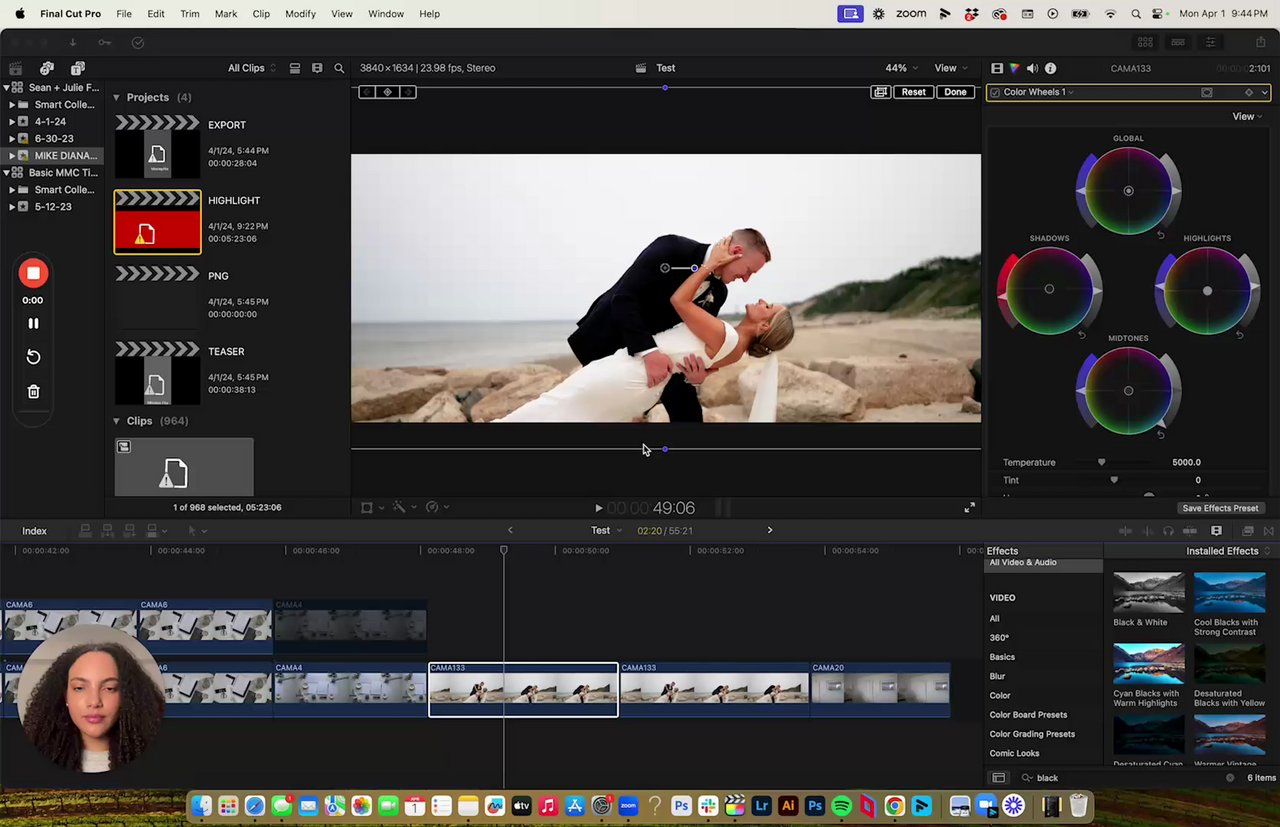The height and width of the screenshot is (827, 1280).
Task: Toggle the Color Wheels keyframe button
Action: [1248, 92]
